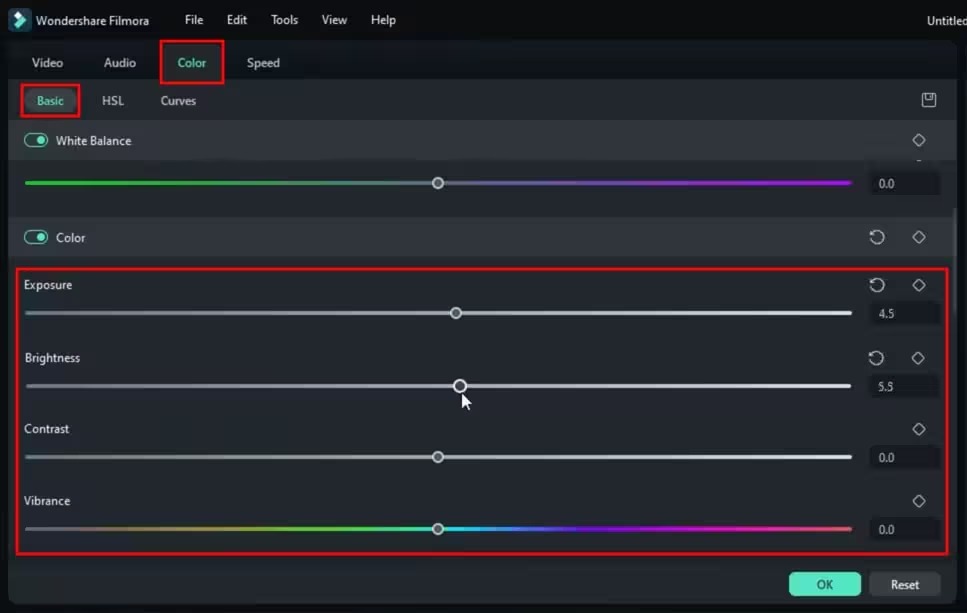967x613 pixels.
Task: Add keyframe diamond for Exposure
Action: coord(919,285)
